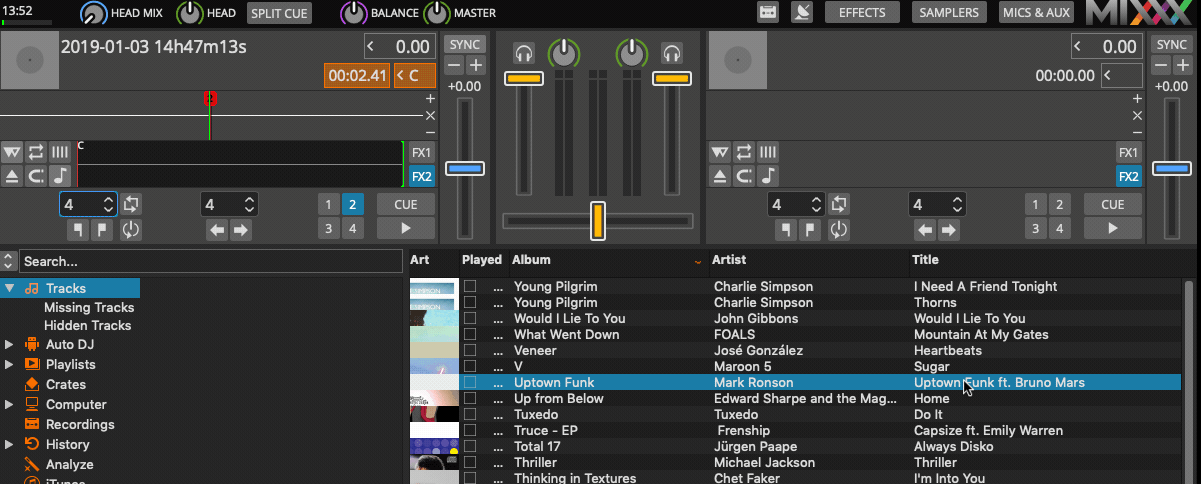This screenshot has width=1201, height=484.
Task: Open right deck beatloop size spinbox
Action: point(795,204)
